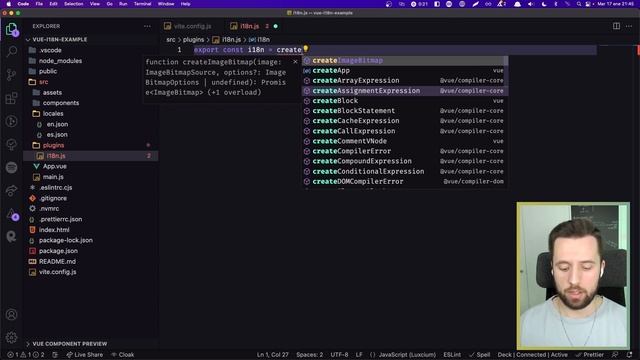The height and width of the screenshot is (360, 640).
Task: Go to line via Ln 1, Col 27
Action: [x=272, y=355]
